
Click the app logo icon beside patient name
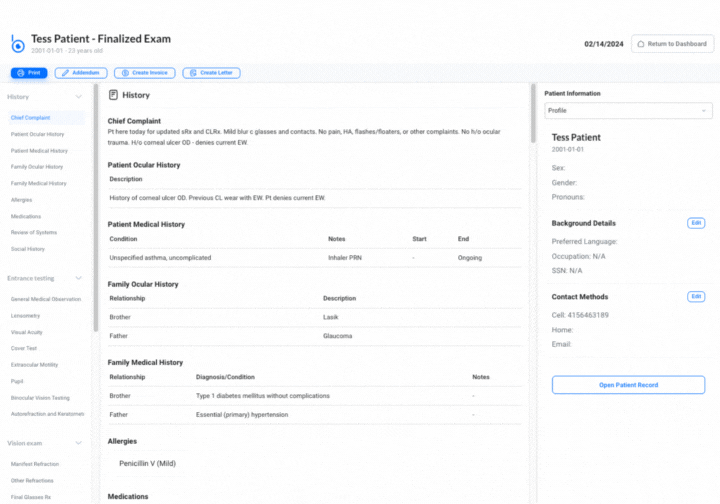click(x=17, y=45)
